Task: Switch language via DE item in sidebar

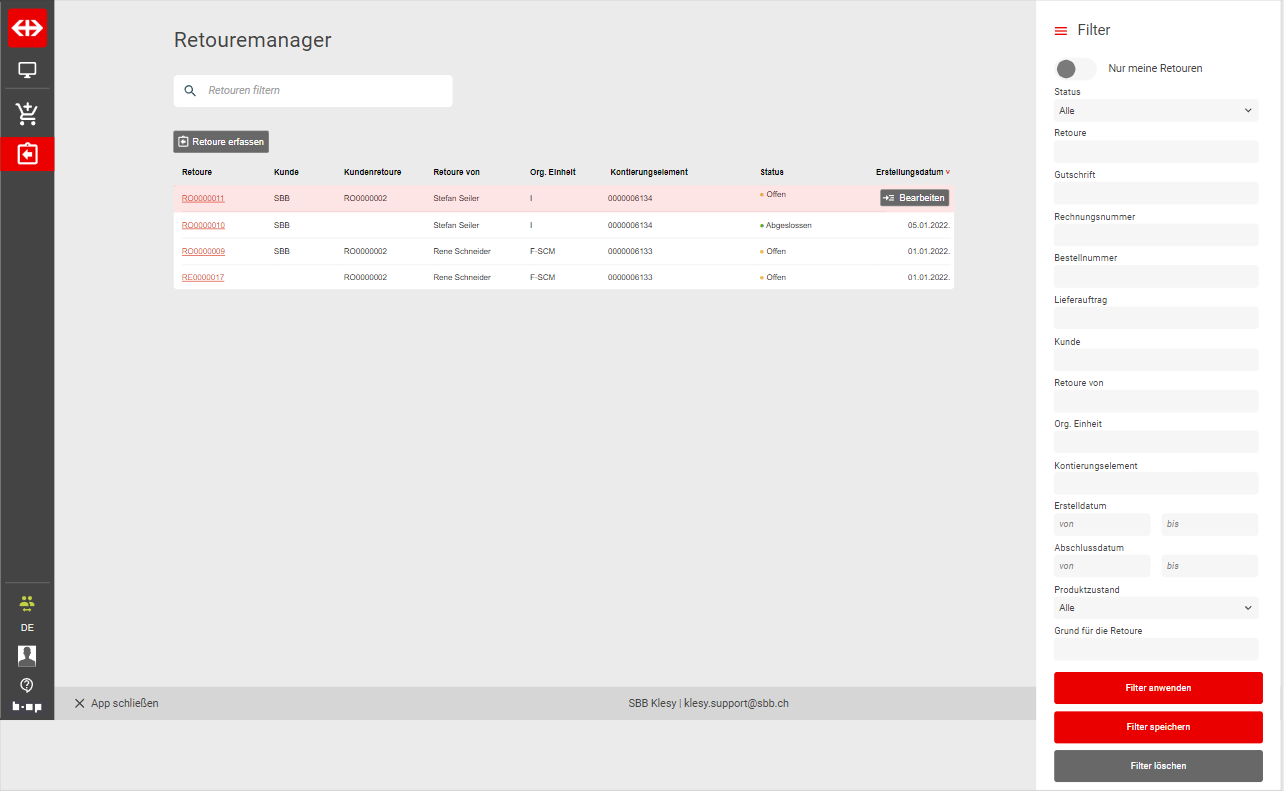Action: (27, 628)
